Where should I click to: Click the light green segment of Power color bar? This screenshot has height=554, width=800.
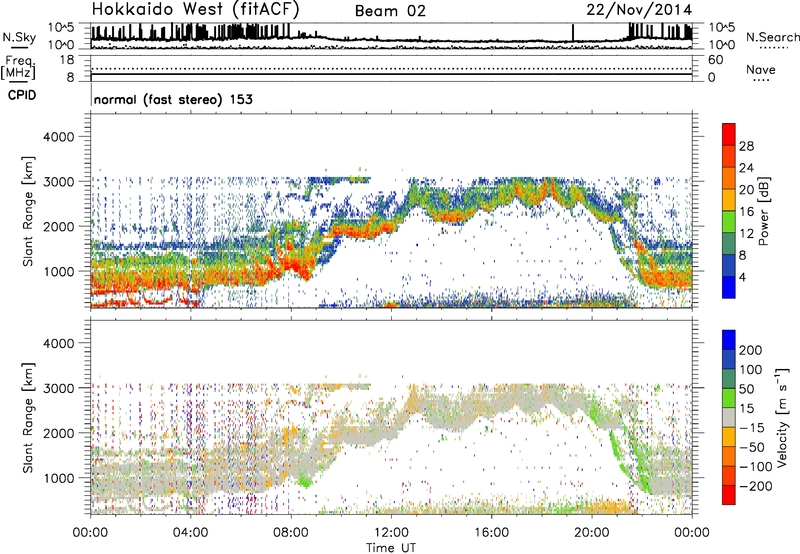coord(729,222)
